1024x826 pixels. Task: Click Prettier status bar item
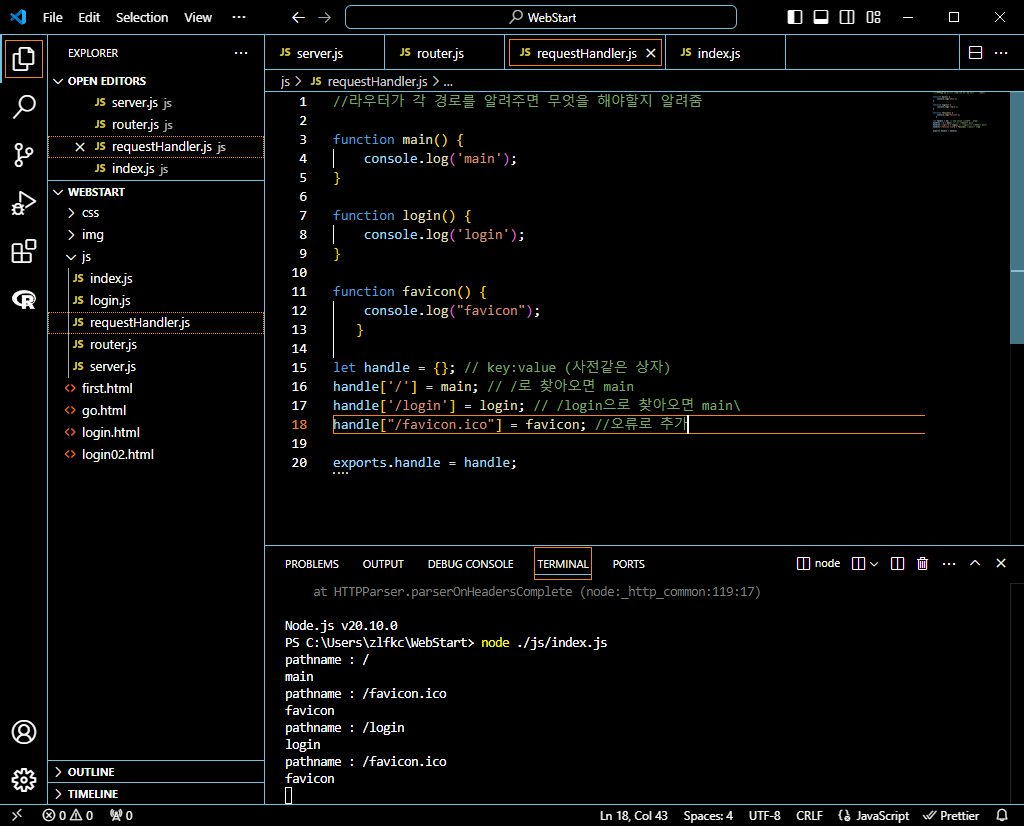[951, 815]
